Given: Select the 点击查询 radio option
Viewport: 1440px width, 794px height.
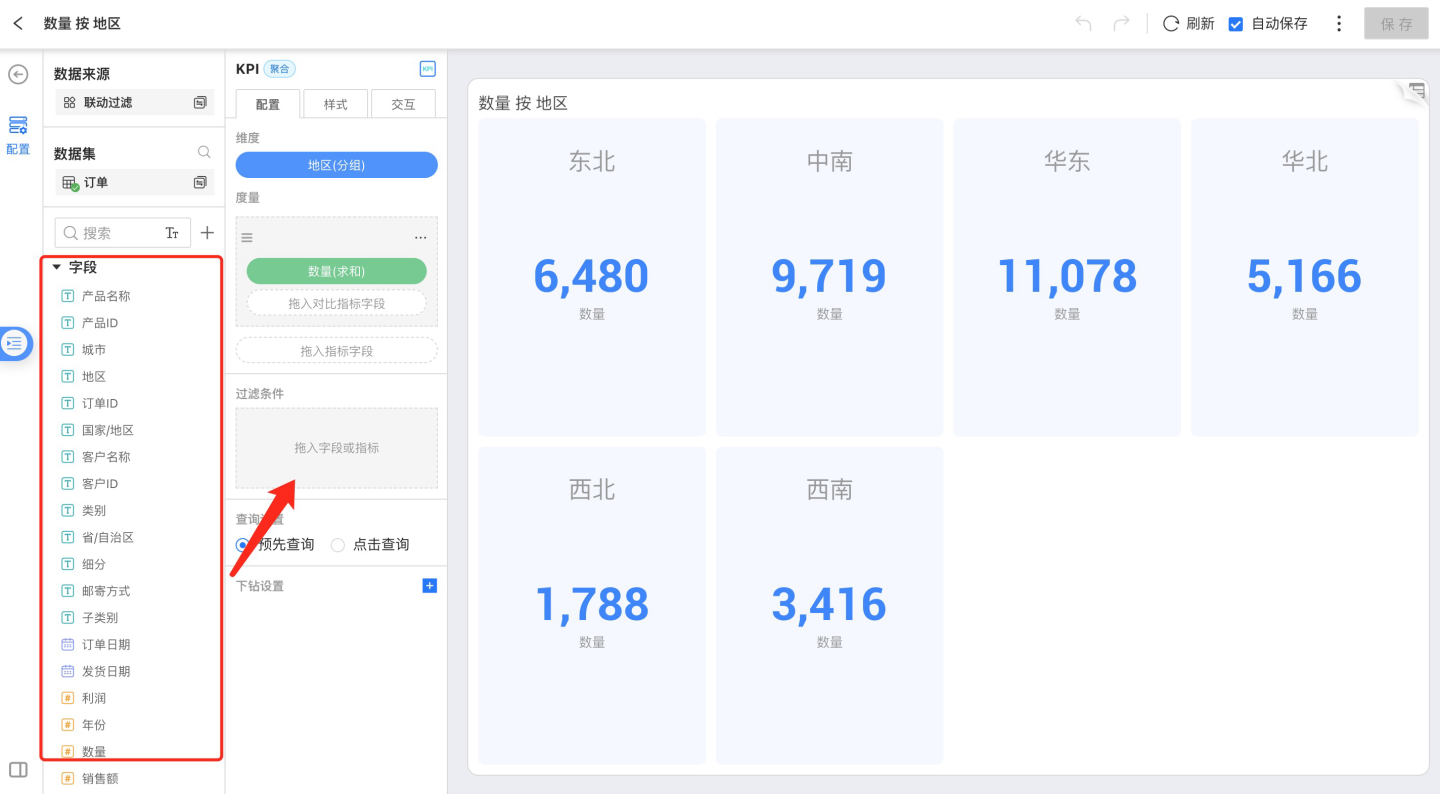Looking at the screenshot, I should [x=338, y=545].
